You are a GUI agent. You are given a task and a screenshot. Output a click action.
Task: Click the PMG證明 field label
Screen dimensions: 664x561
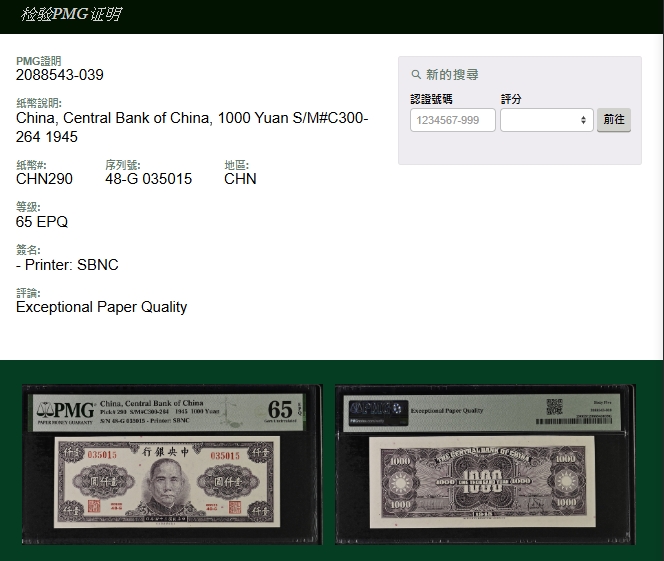click(x=39, y=61)
